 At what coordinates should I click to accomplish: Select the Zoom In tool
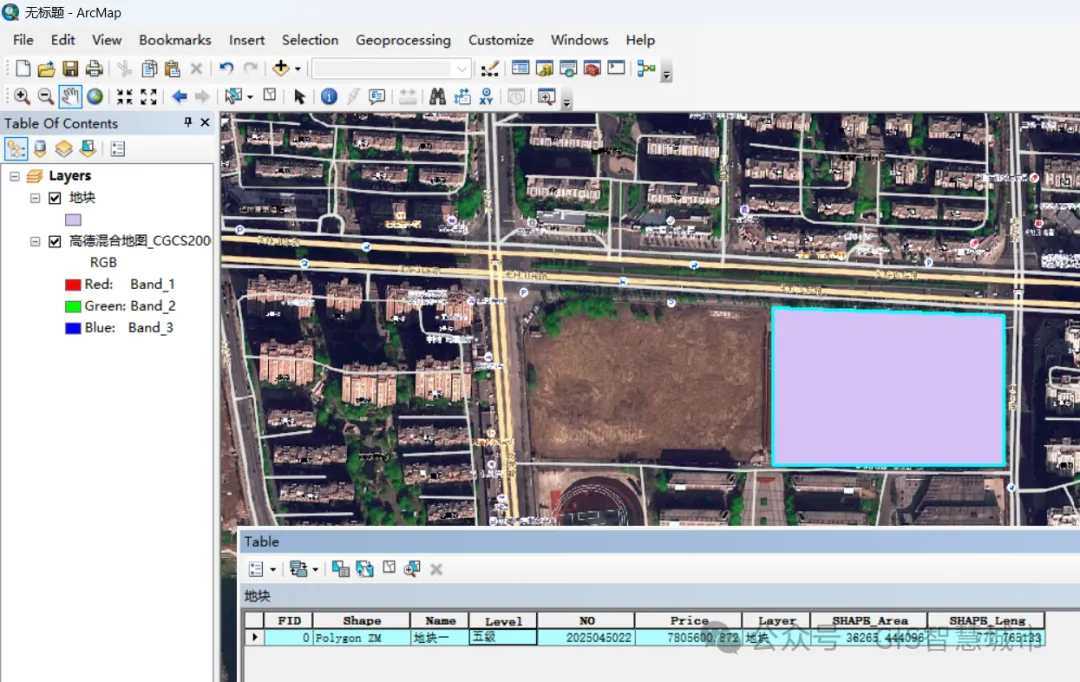[x=21, y=97]
